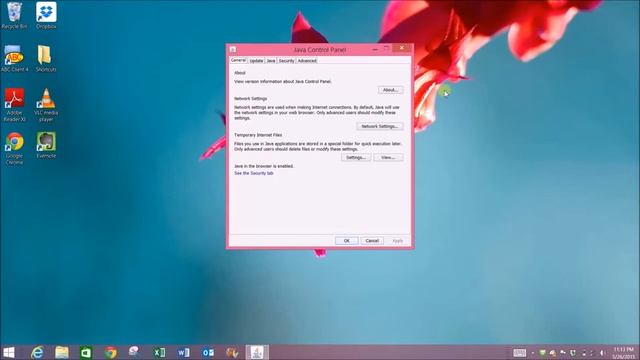Open Word from the taskbar
The height and width of the screenshot is (360, 640).
183,352
